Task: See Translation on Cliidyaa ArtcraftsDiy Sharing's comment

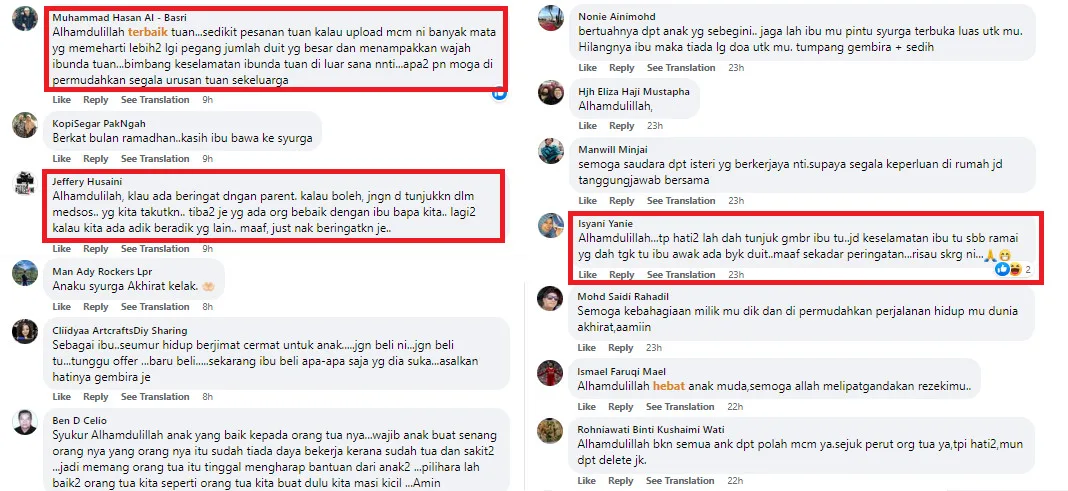Action: 155,396
